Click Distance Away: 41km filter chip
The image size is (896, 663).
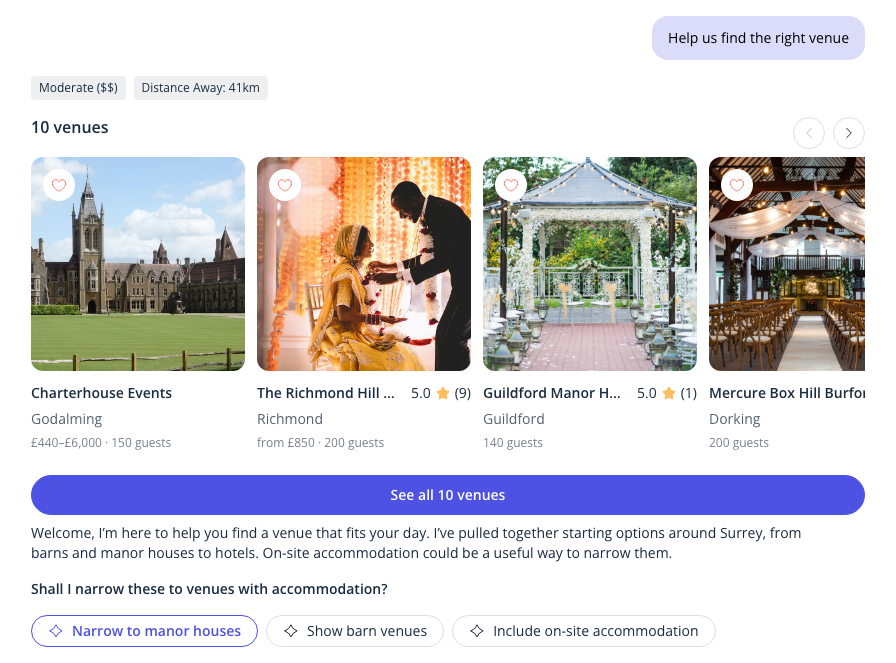pyautogui.click(x=201, y=88)
